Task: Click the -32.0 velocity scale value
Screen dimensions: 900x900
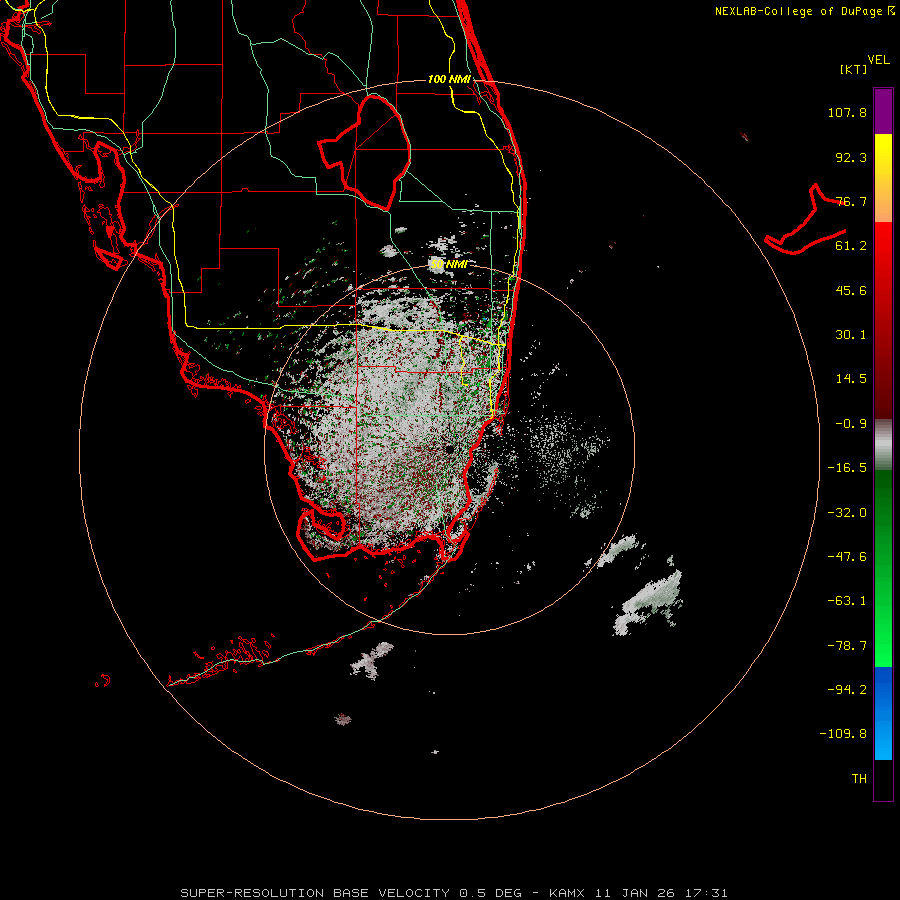Action: 847,513
